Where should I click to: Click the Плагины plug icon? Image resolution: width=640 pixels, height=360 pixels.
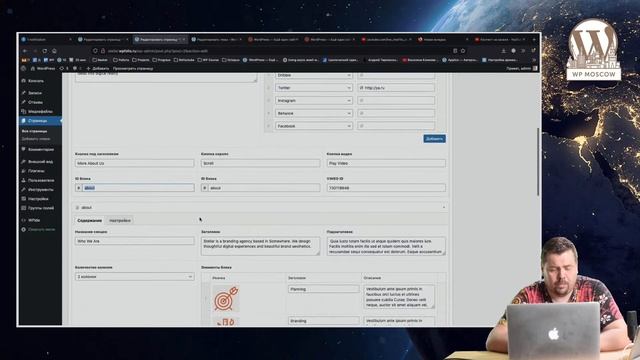[x=24, y=171]
